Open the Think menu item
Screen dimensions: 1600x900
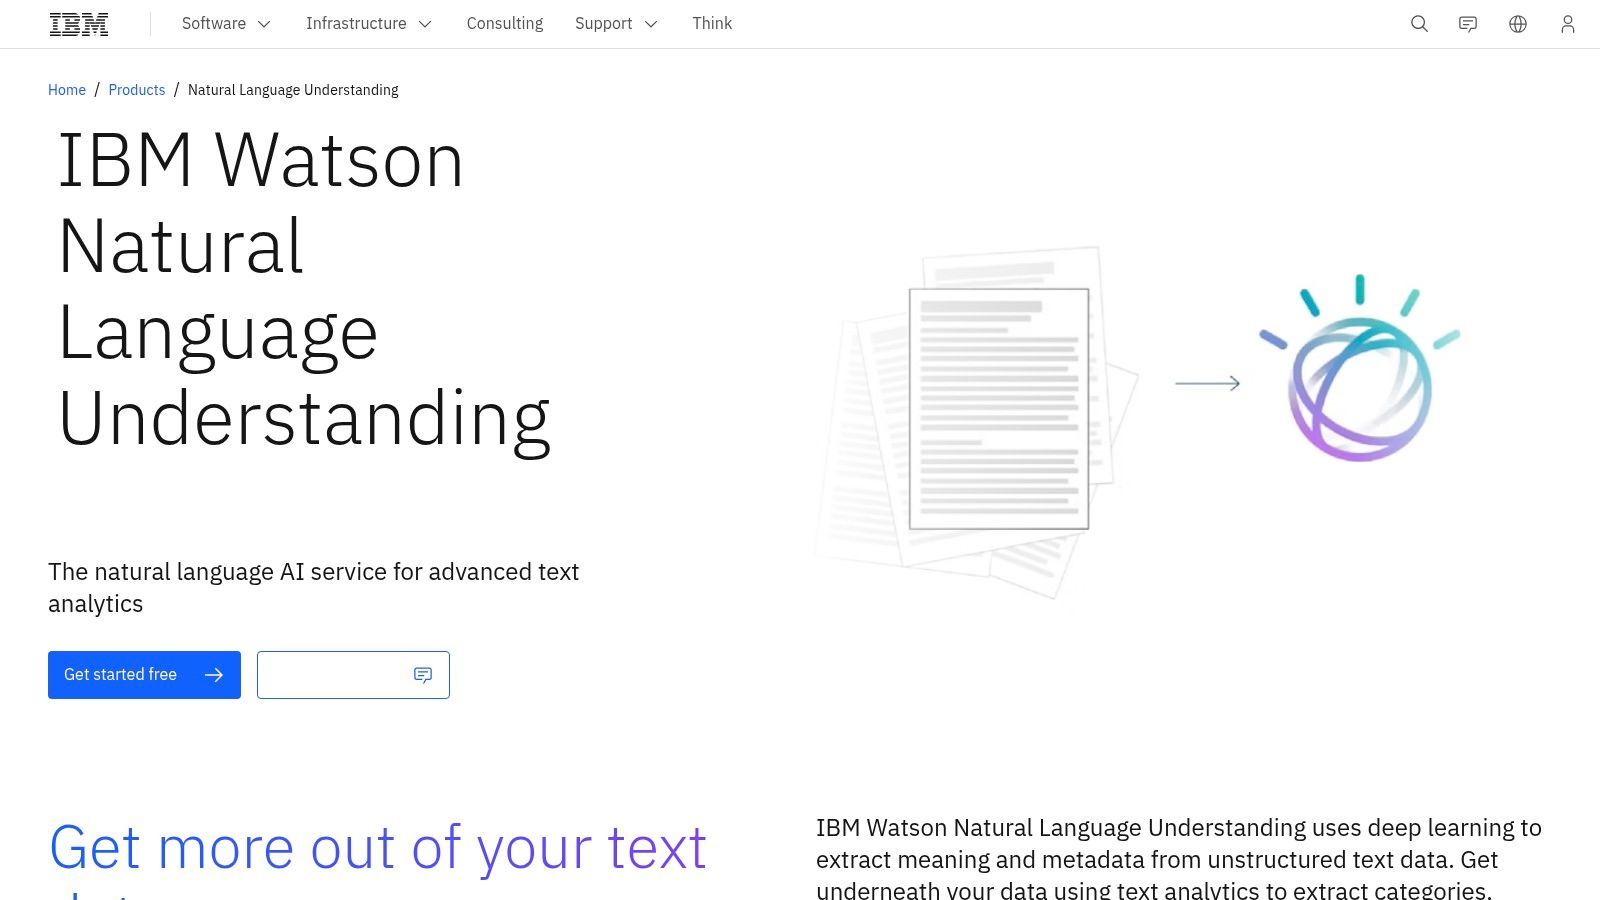pos(712,24)
